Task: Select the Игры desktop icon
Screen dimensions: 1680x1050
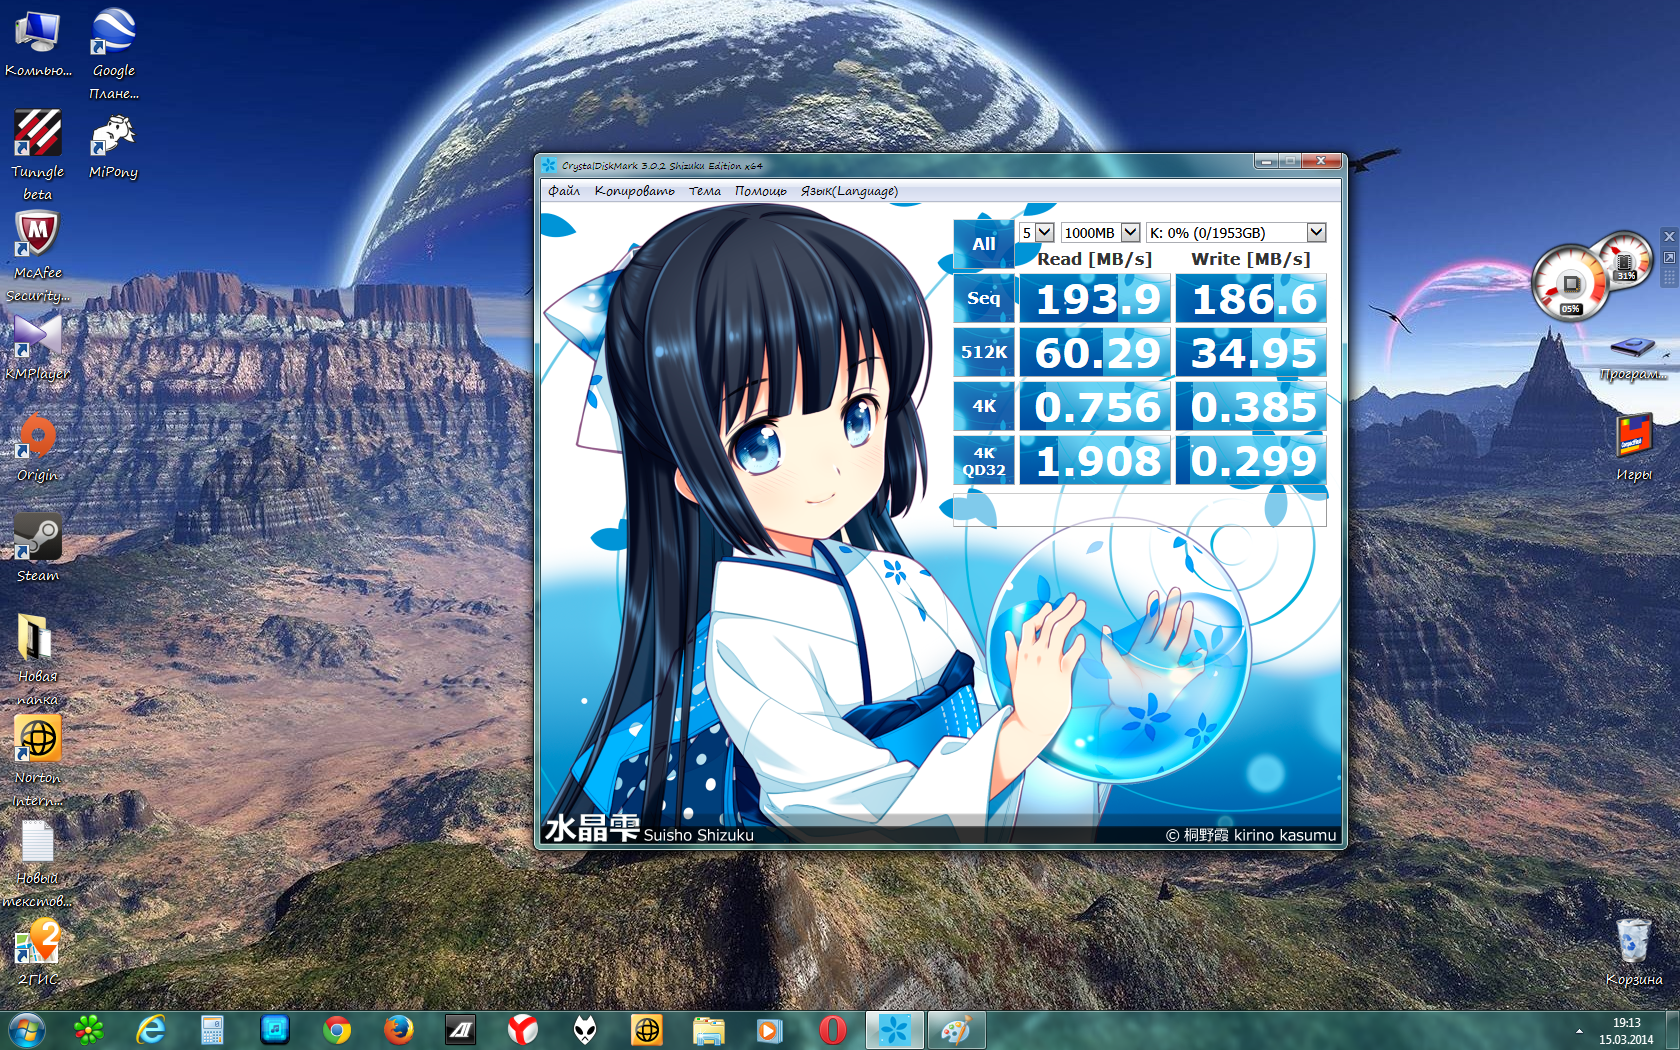Action: [1634, 448]
